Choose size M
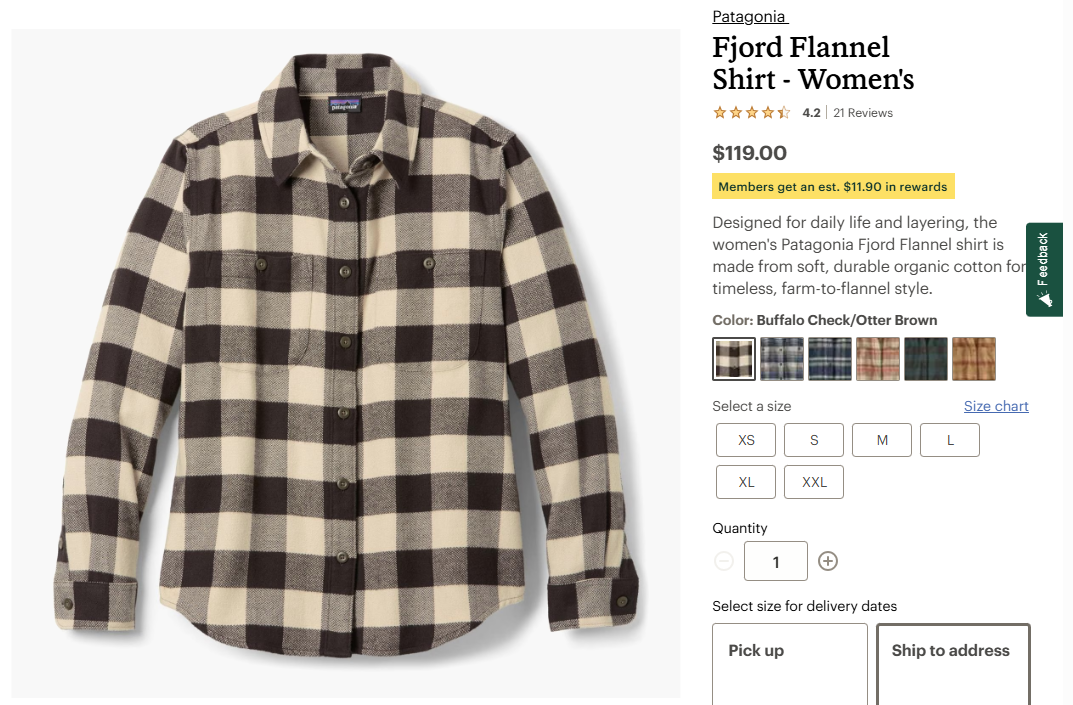The height and width of the screenshot is (705, 1073). (x=882, y=440)
